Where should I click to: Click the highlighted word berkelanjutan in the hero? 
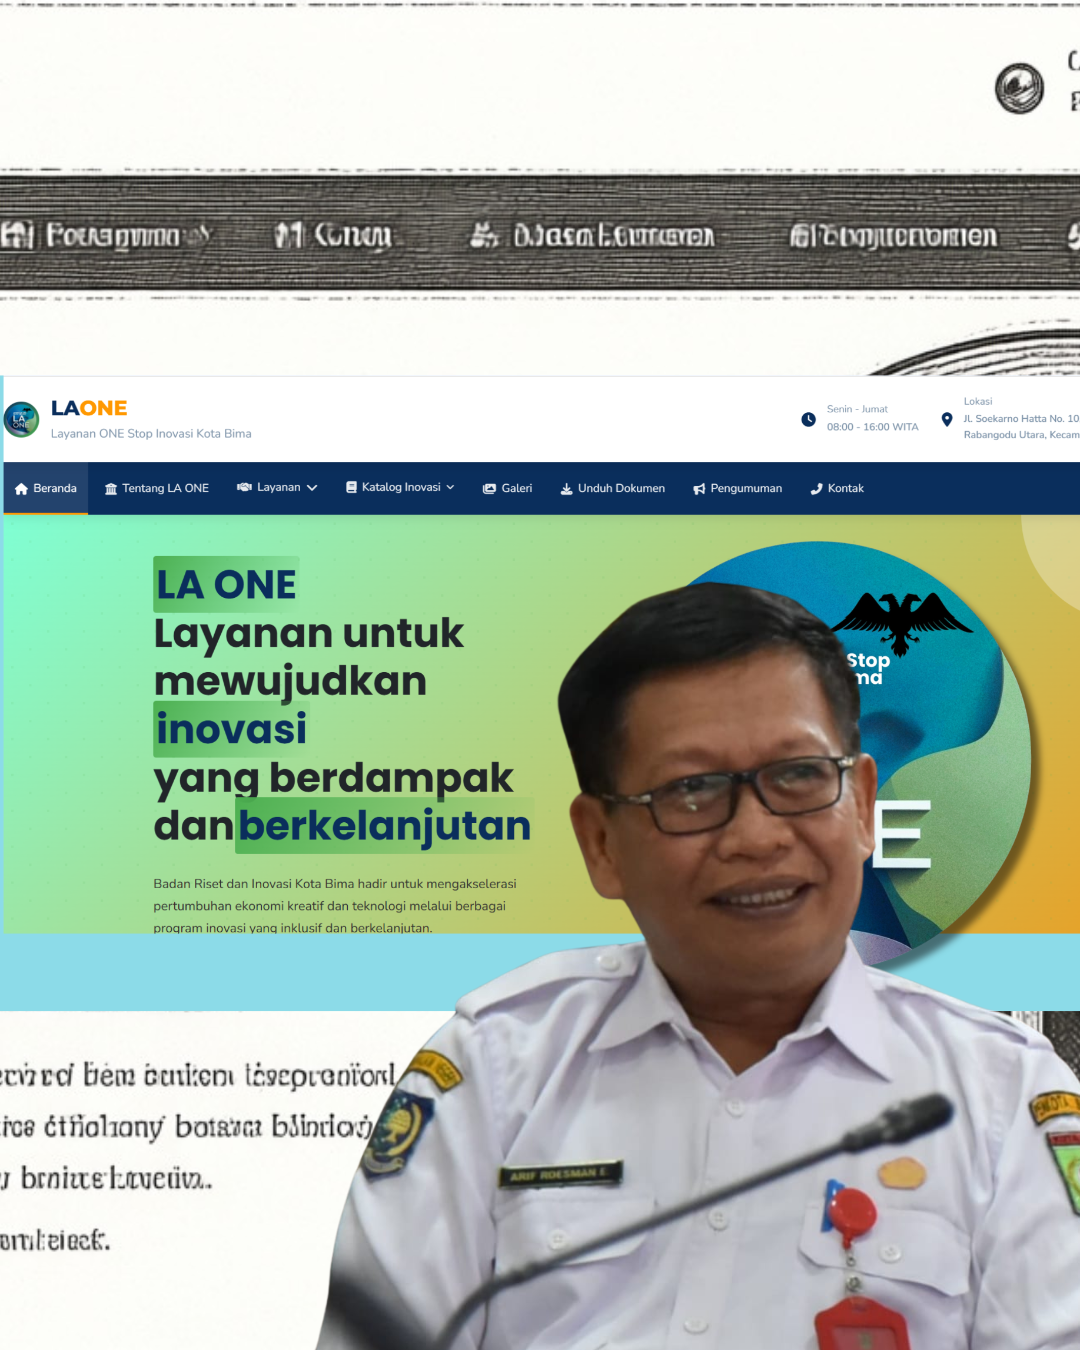pos(384,826)
